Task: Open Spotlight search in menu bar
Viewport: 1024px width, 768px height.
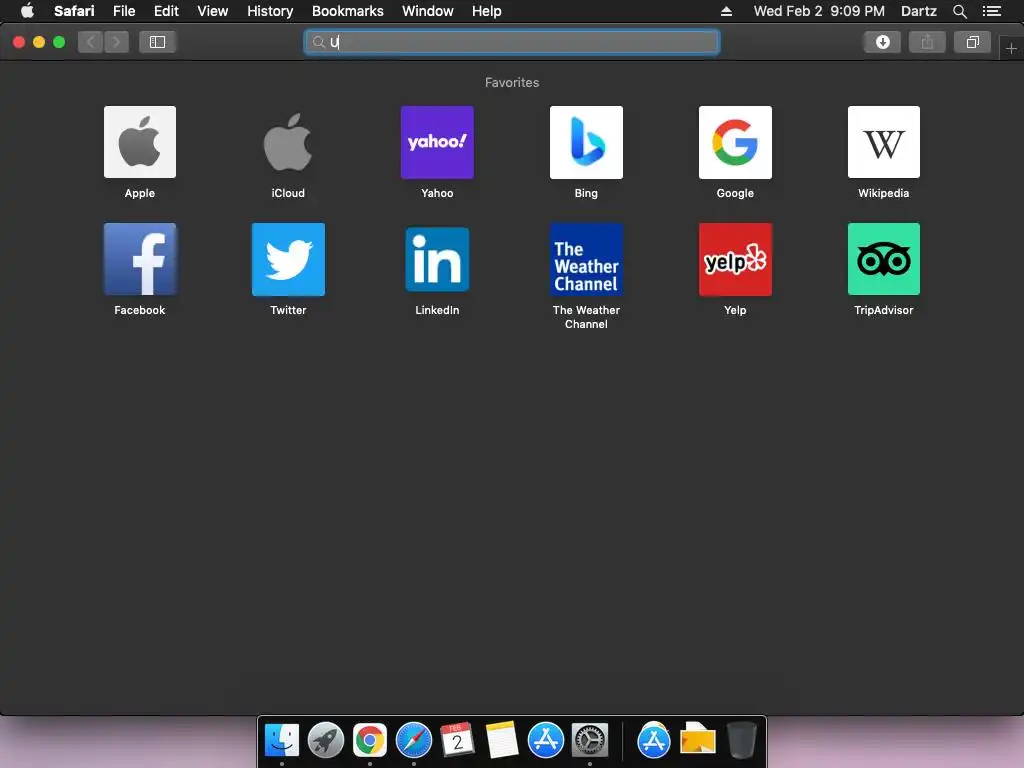Action: click(x=959, y=11)
